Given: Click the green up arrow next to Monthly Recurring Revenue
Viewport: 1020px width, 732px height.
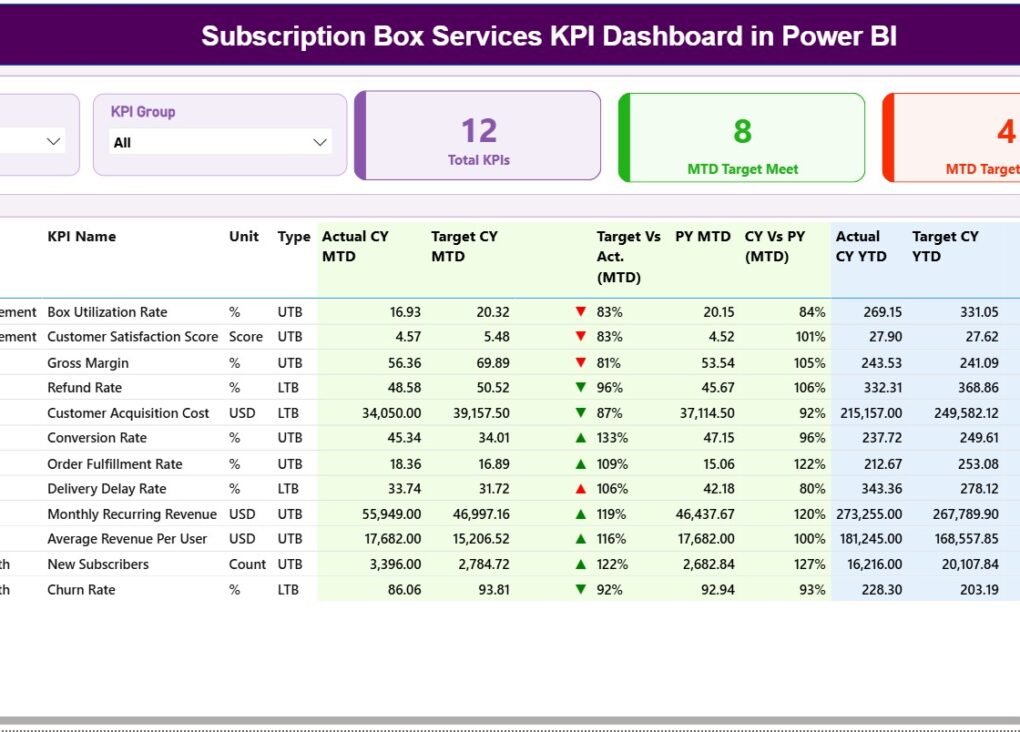Looking at the screenshot, I should click(x=582, y=513).
